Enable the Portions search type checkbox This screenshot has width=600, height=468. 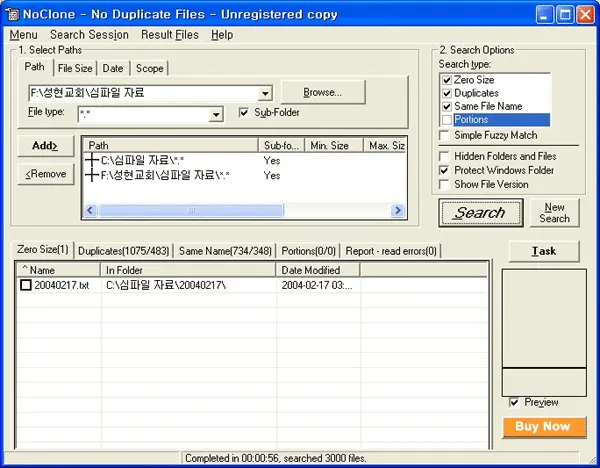pos(446,120)
